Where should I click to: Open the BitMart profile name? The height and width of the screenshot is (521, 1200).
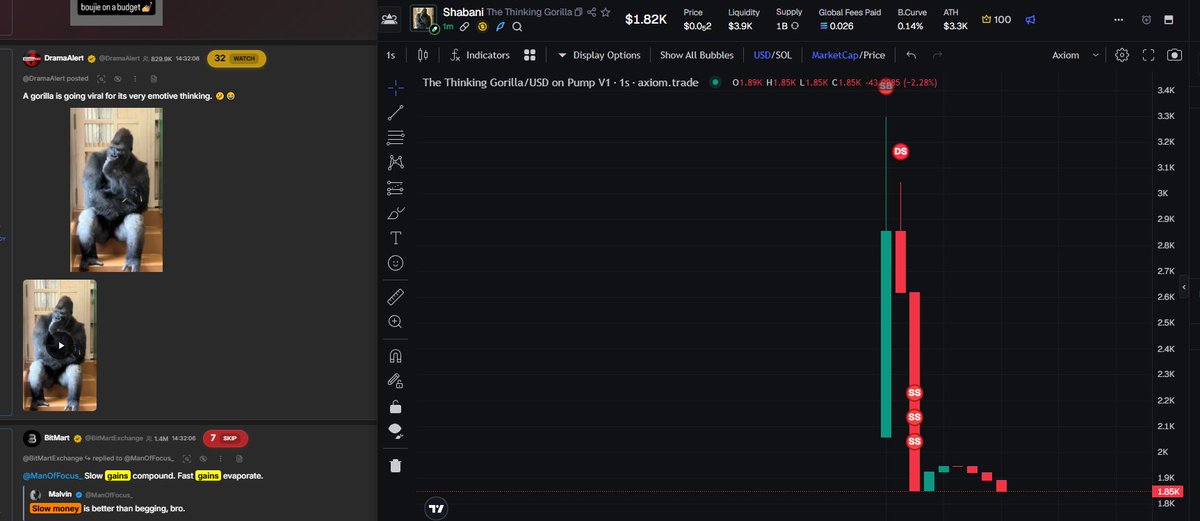[55, 438]
